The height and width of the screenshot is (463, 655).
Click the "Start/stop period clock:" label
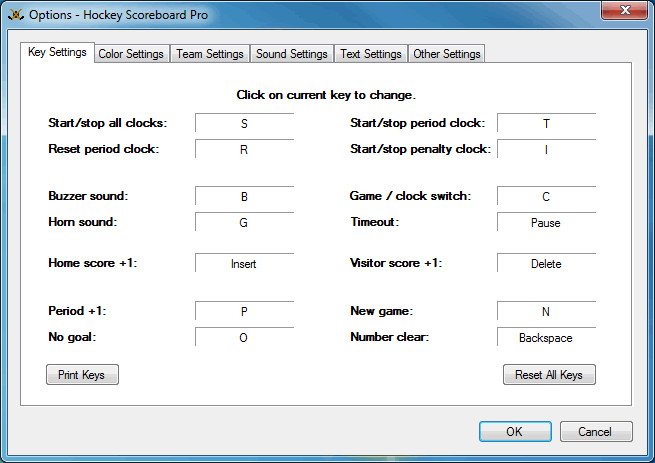click(417, 123)
